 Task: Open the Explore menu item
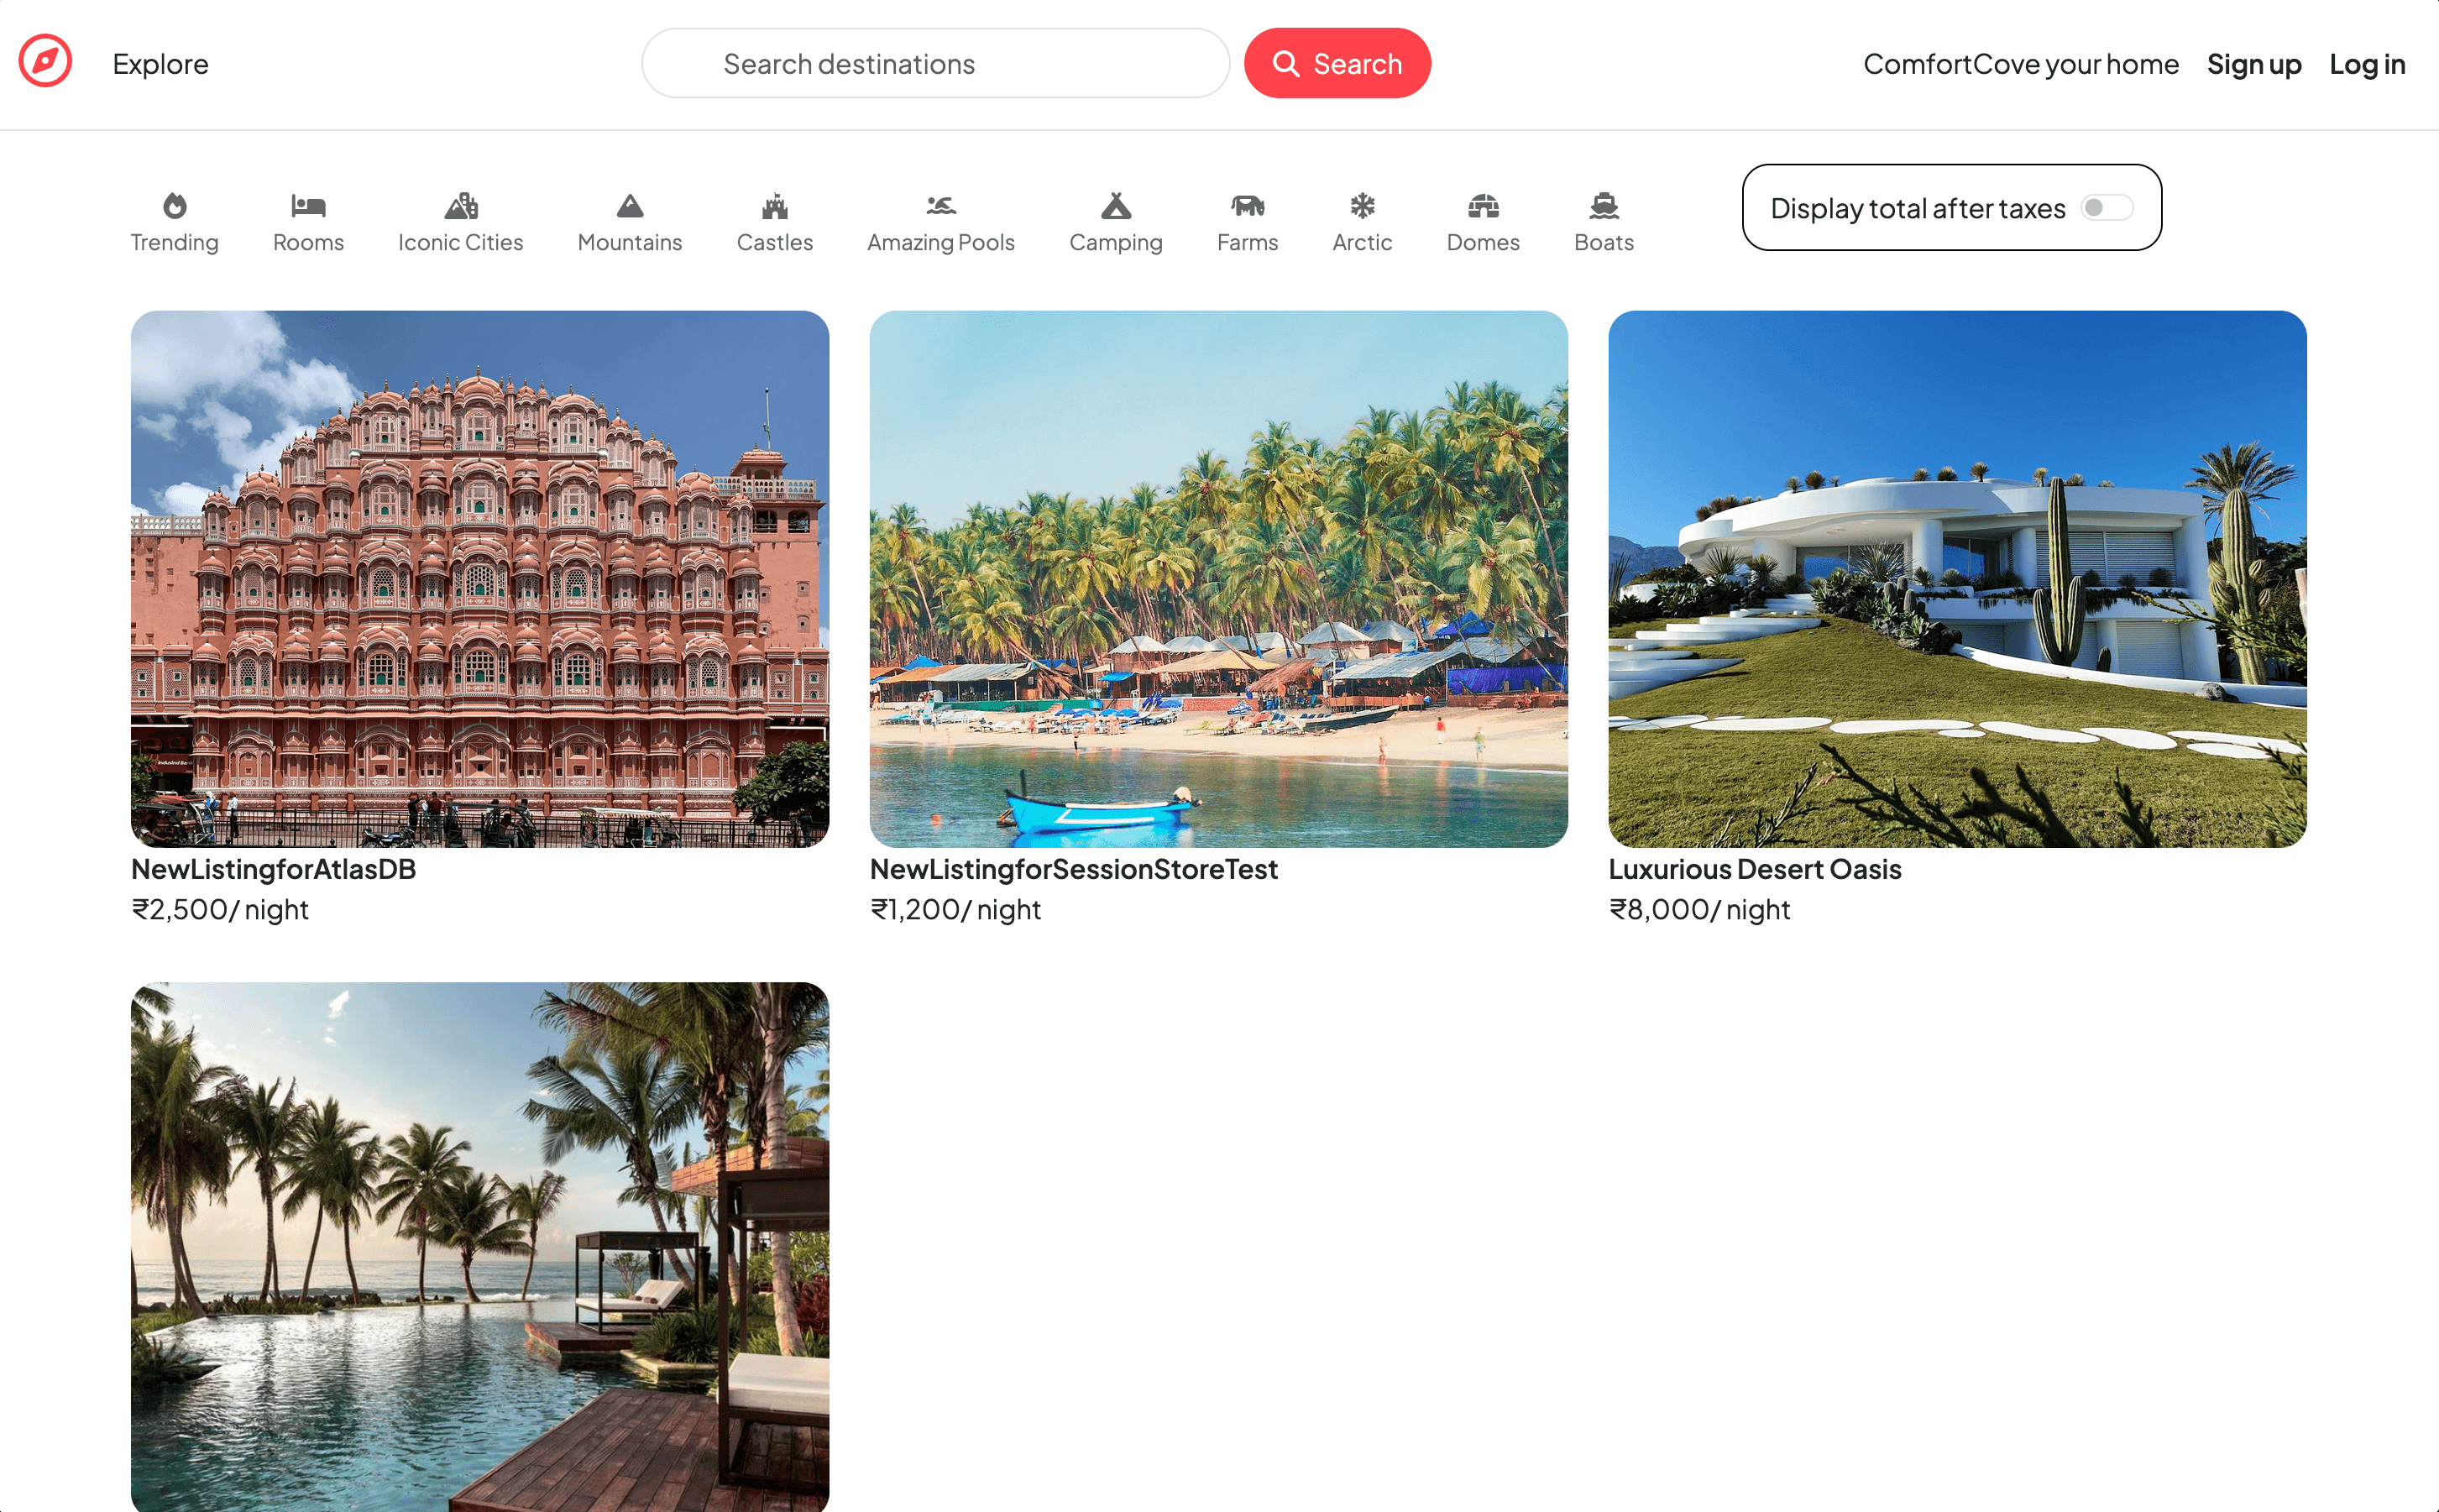(x=161, y=64)
